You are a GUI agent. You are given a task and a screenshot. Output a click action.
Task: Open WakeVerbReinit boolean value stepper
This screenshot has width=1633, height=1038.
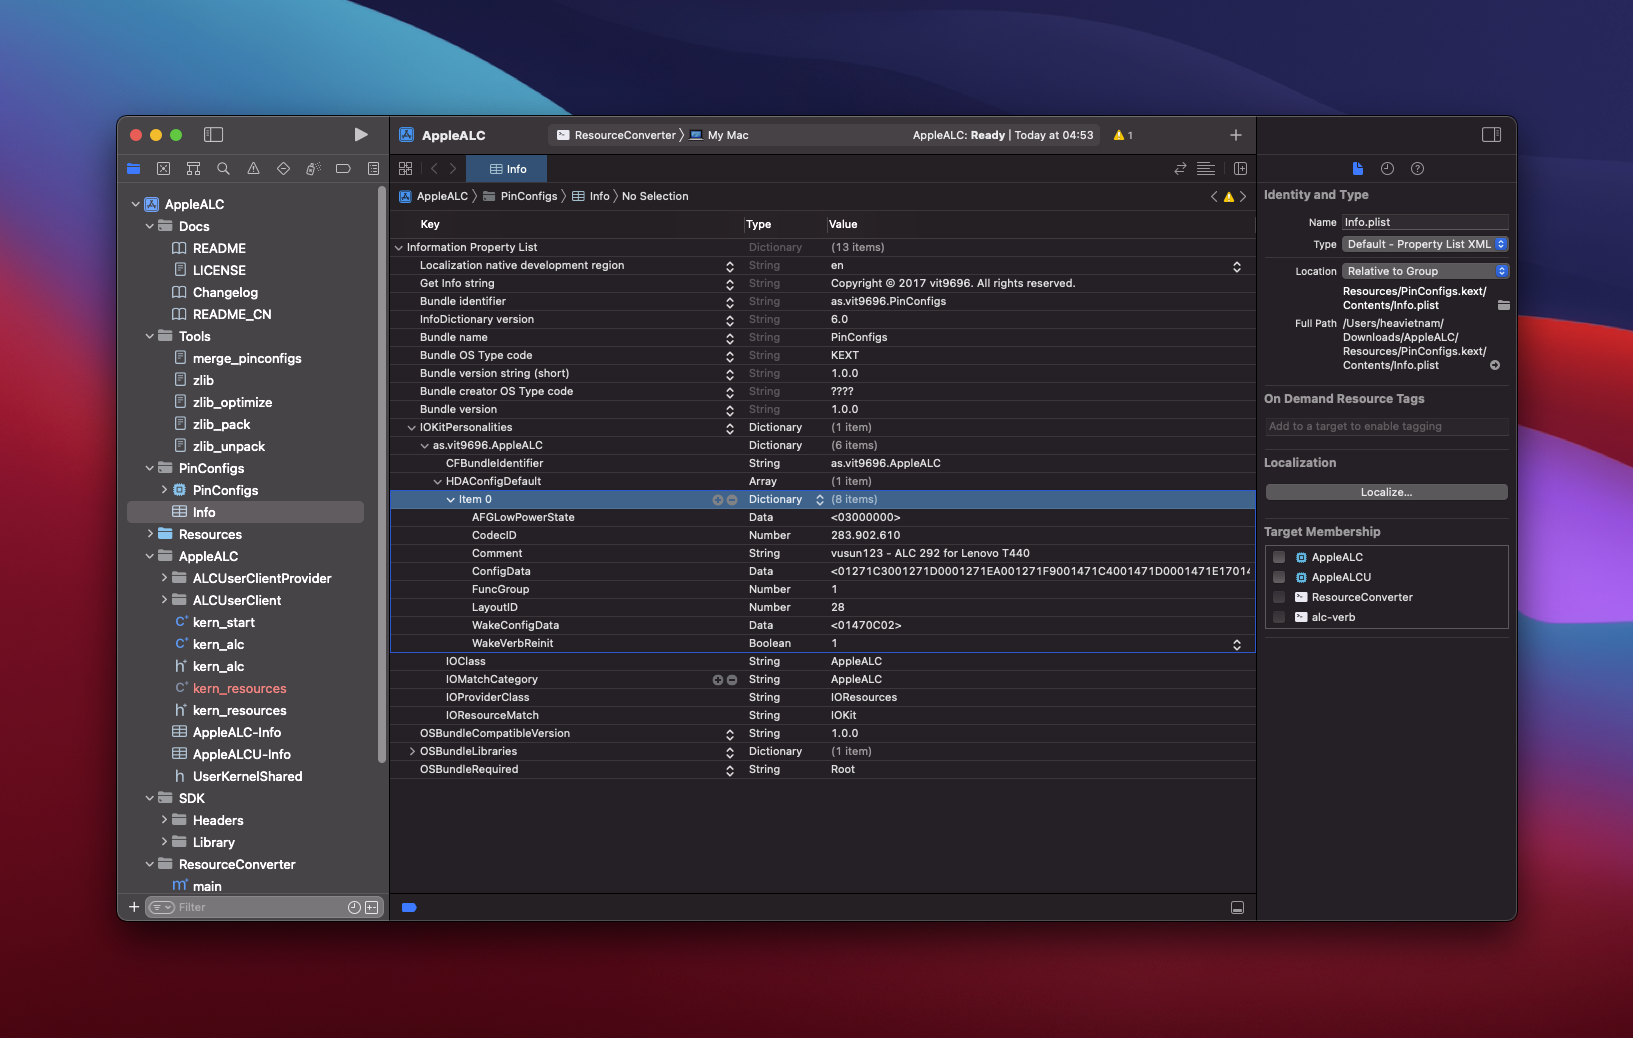[1237, 645]
